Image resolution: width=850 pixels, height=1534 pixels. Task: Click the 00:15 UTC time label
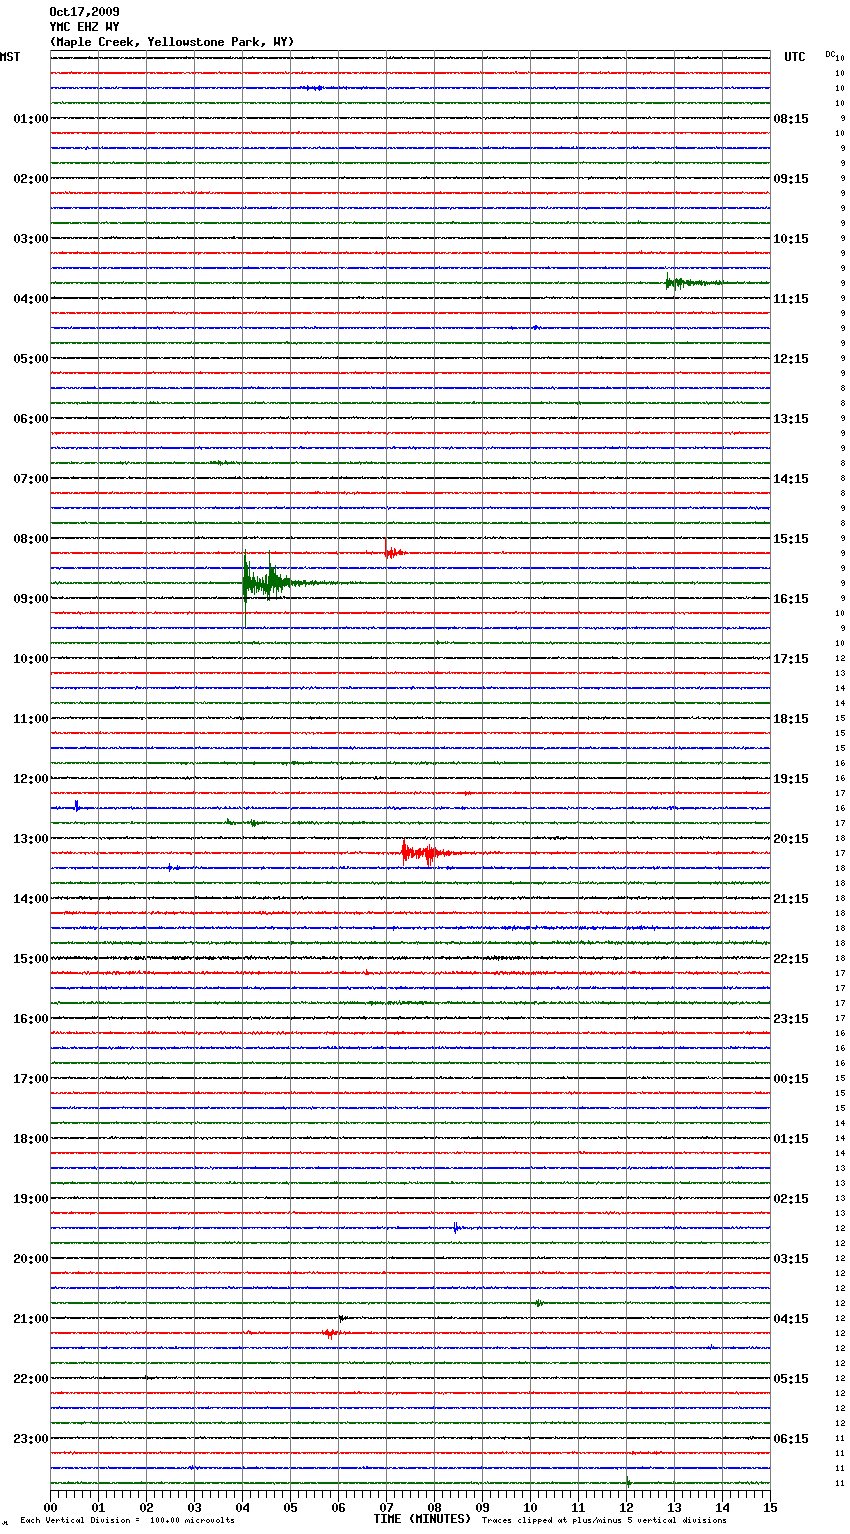(x=791, y=1079)
